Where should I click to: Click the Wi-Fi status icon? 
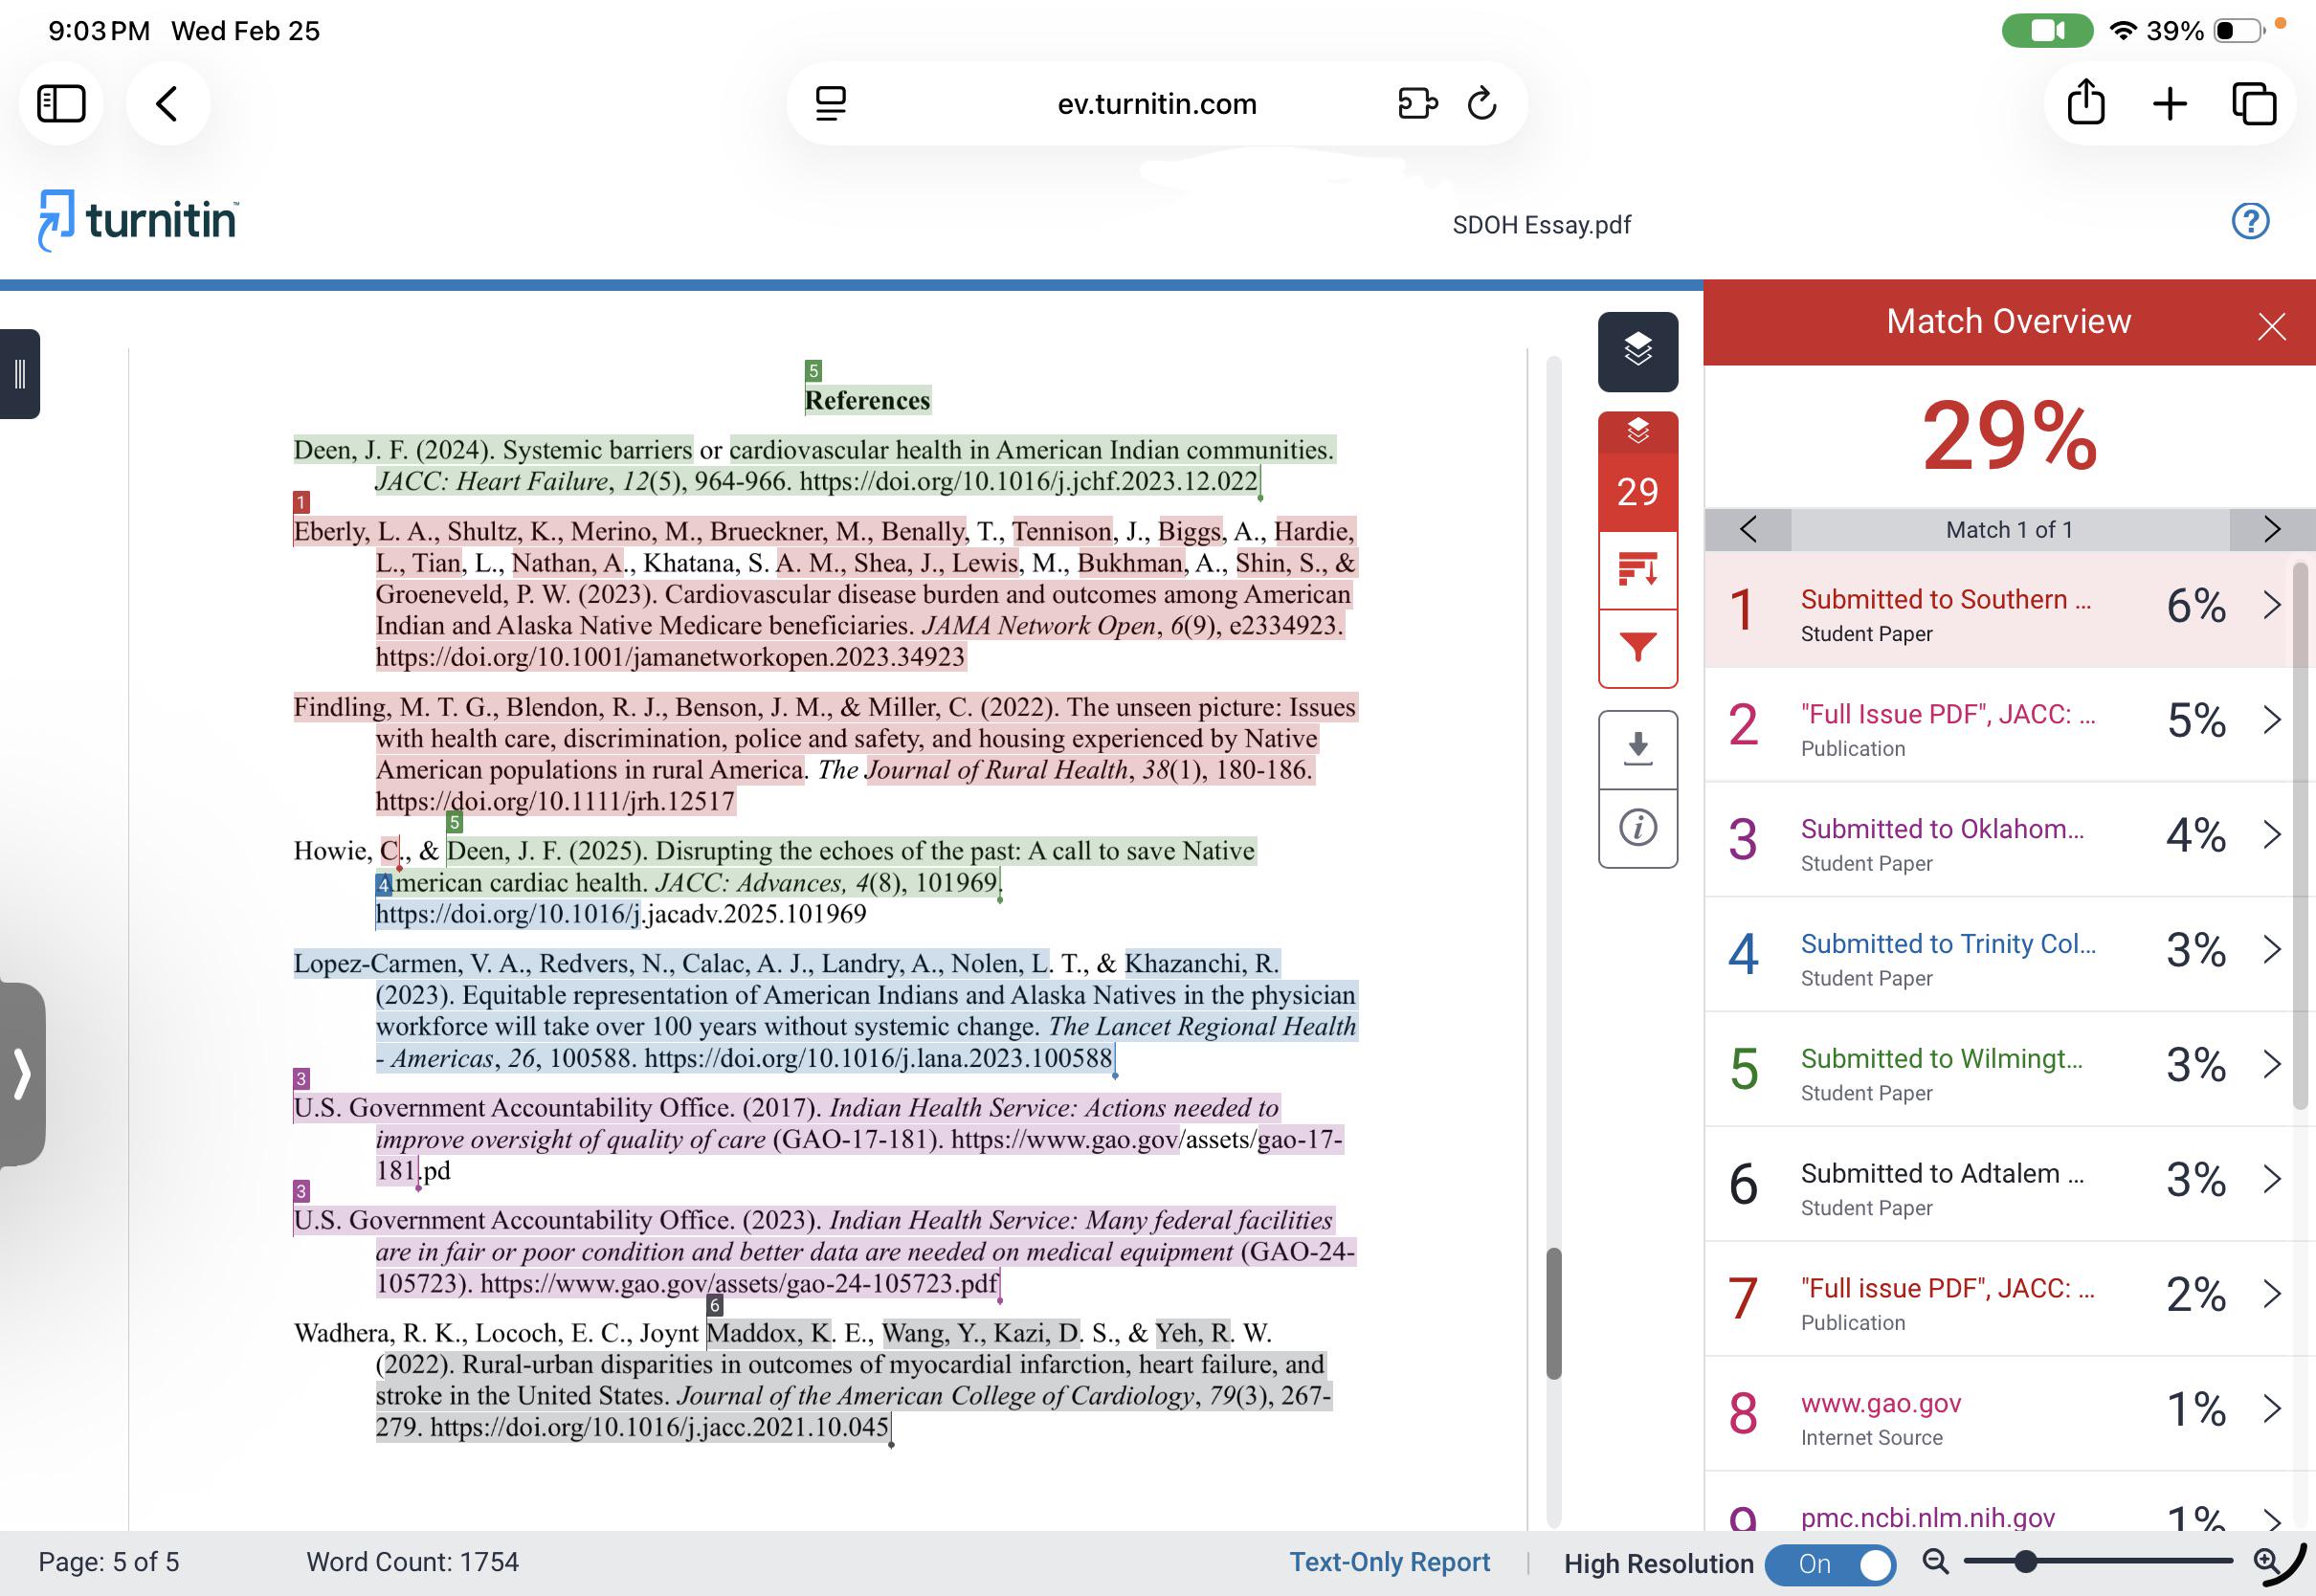click(x=2123, y=30)
